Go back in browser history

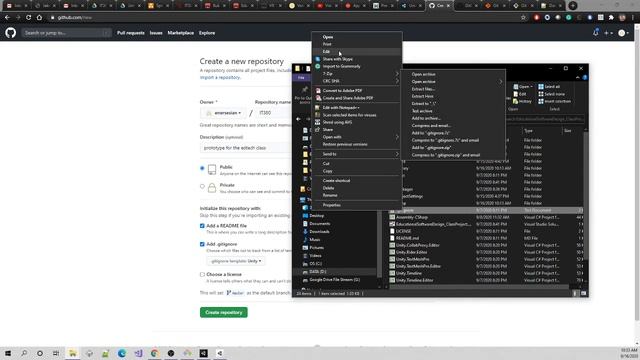[x=7, y=18]
